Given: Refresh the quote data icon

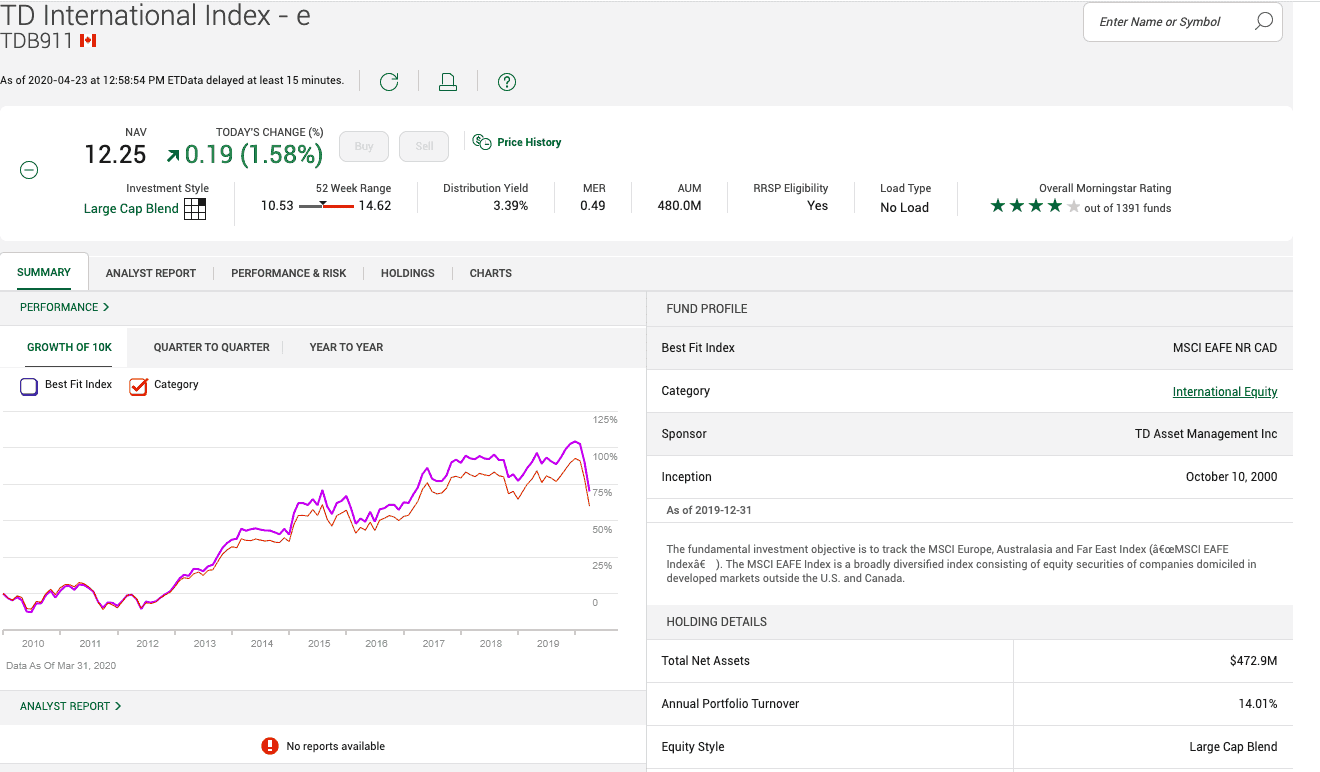Looking at the screenshot, I should (x=389, y=82).
